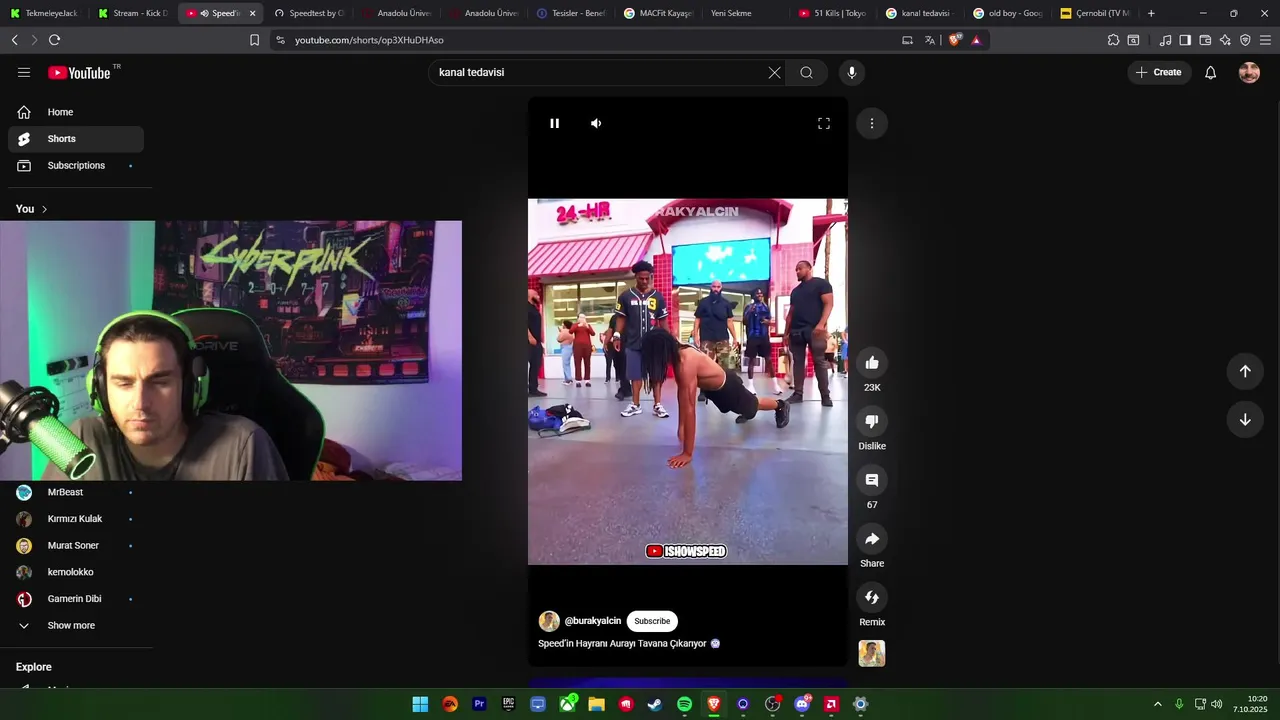Go to previous Short with up arrow
1280x720 pixels.
tap(1245, 371)
